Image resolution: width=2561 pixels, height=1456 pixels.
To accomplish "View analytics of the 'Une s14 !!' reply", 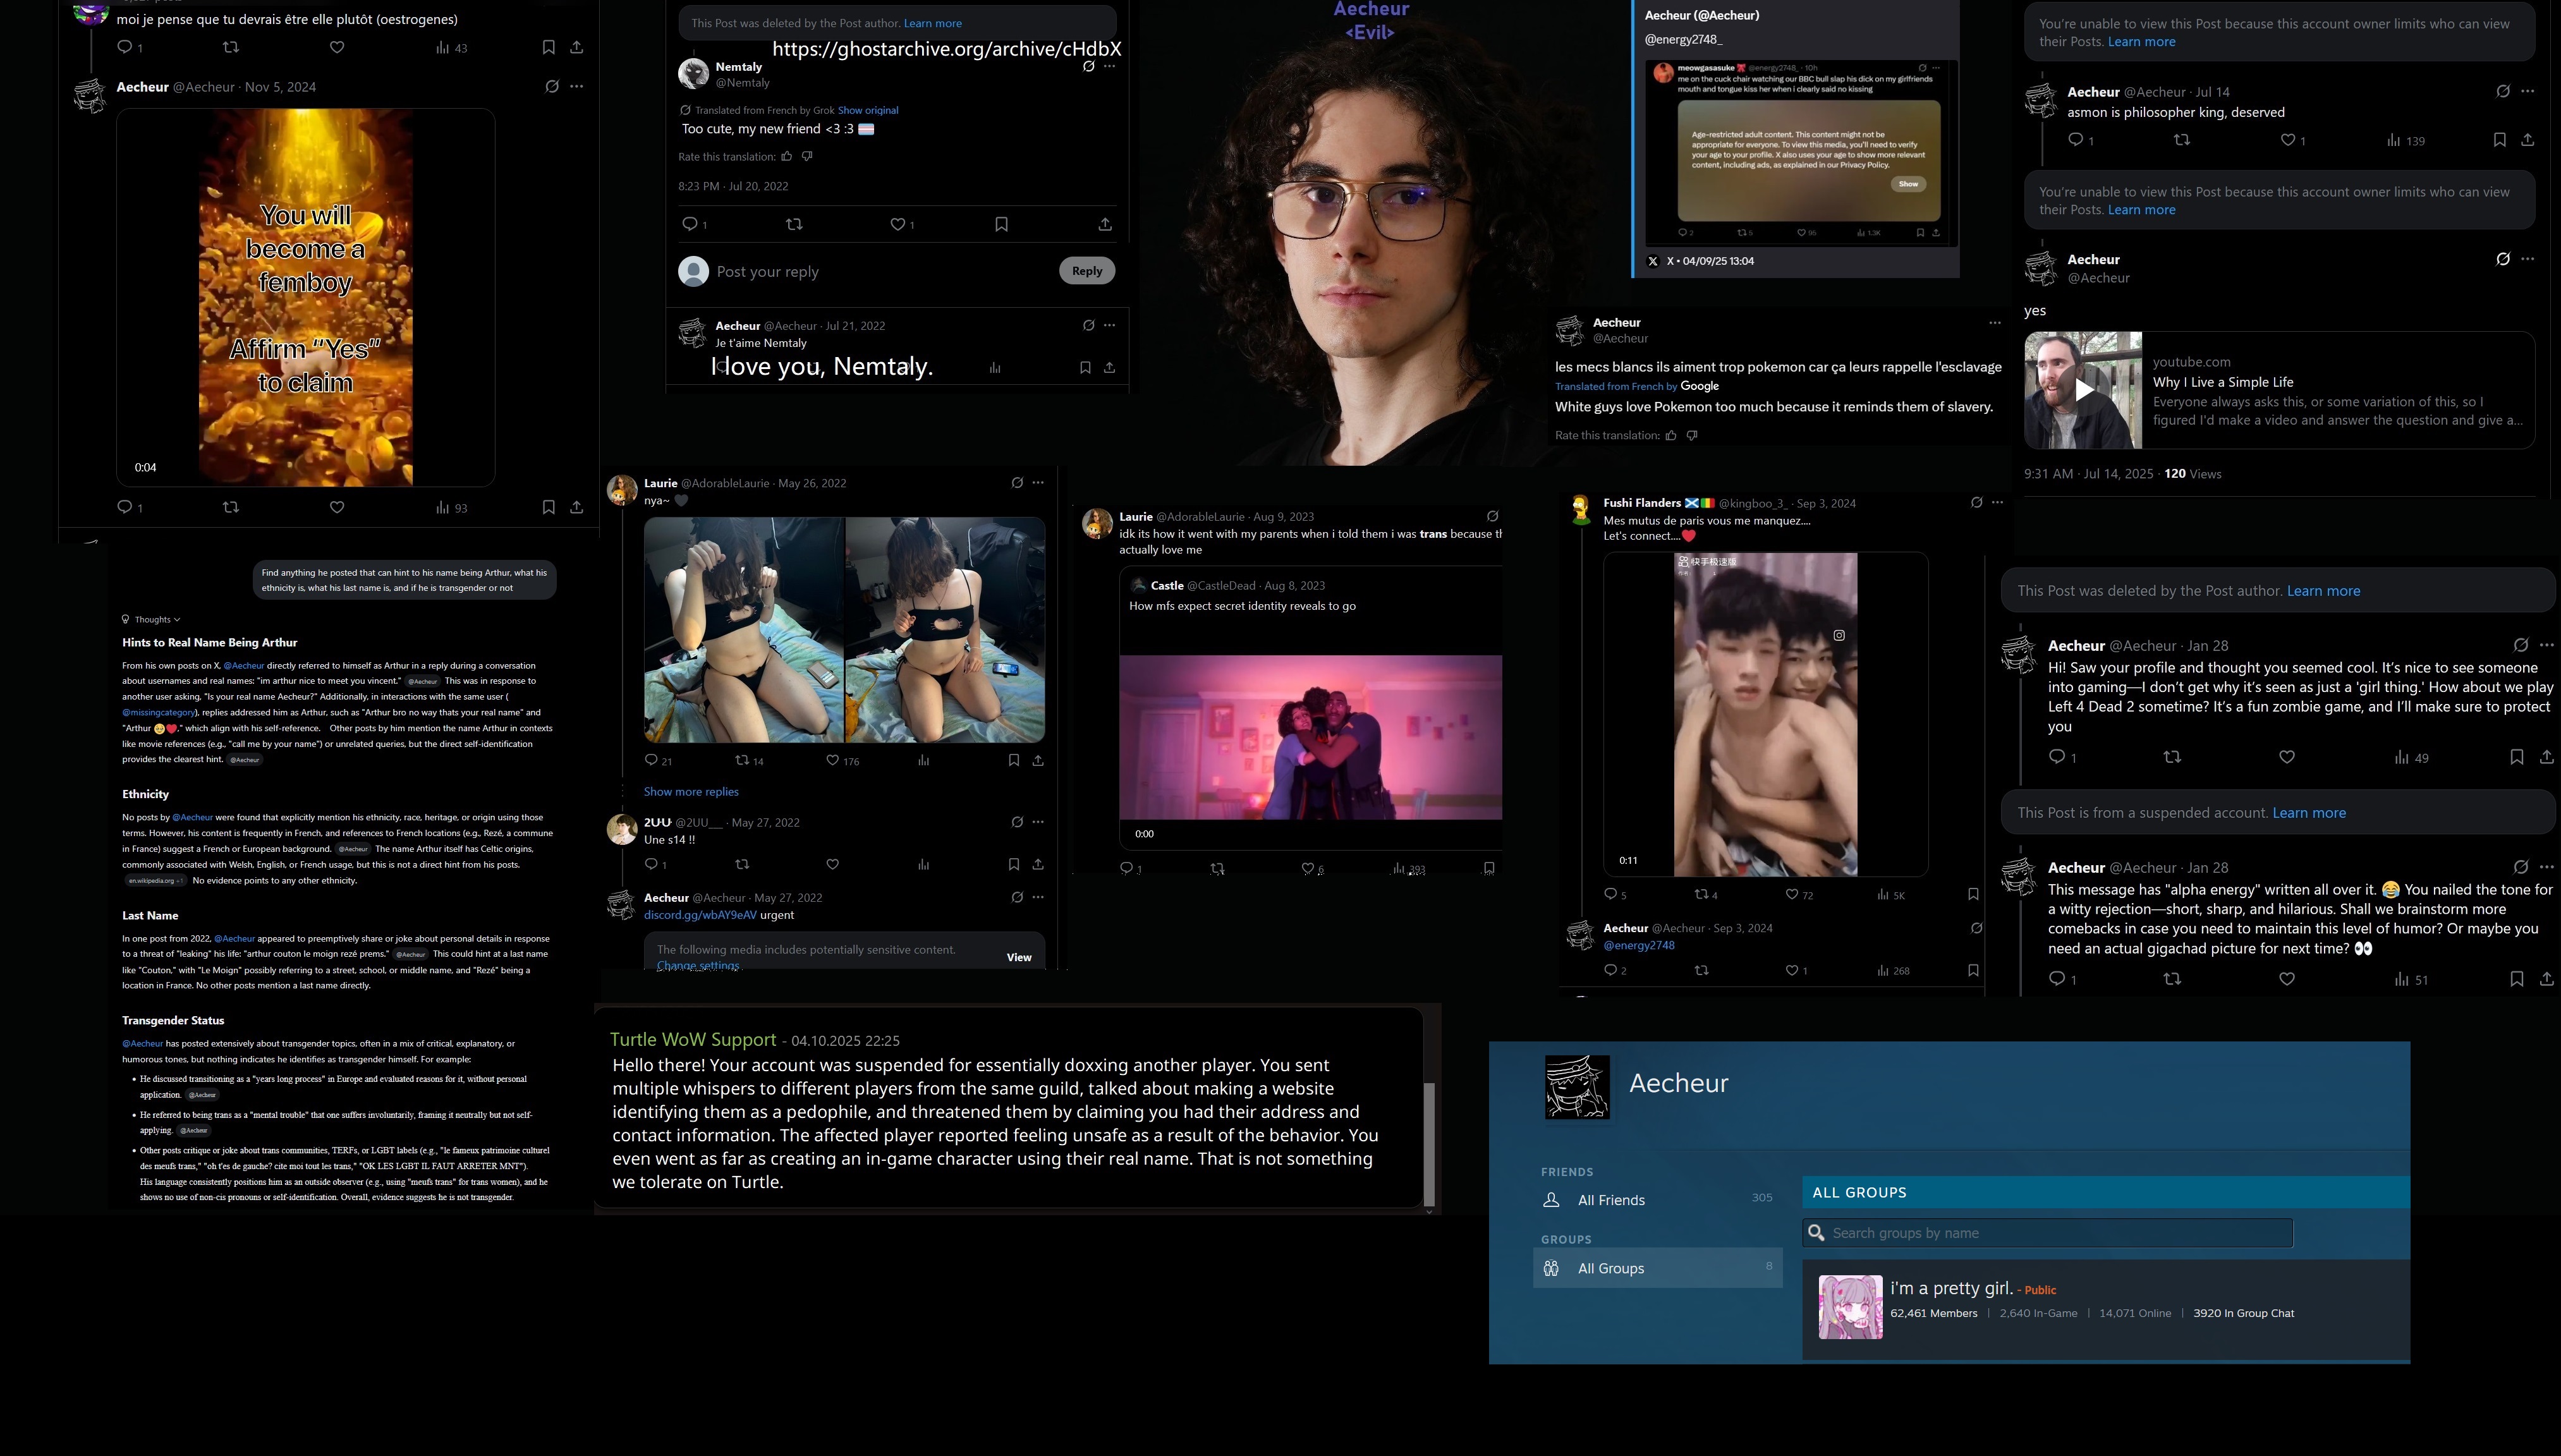I will [x=923, y=864].
